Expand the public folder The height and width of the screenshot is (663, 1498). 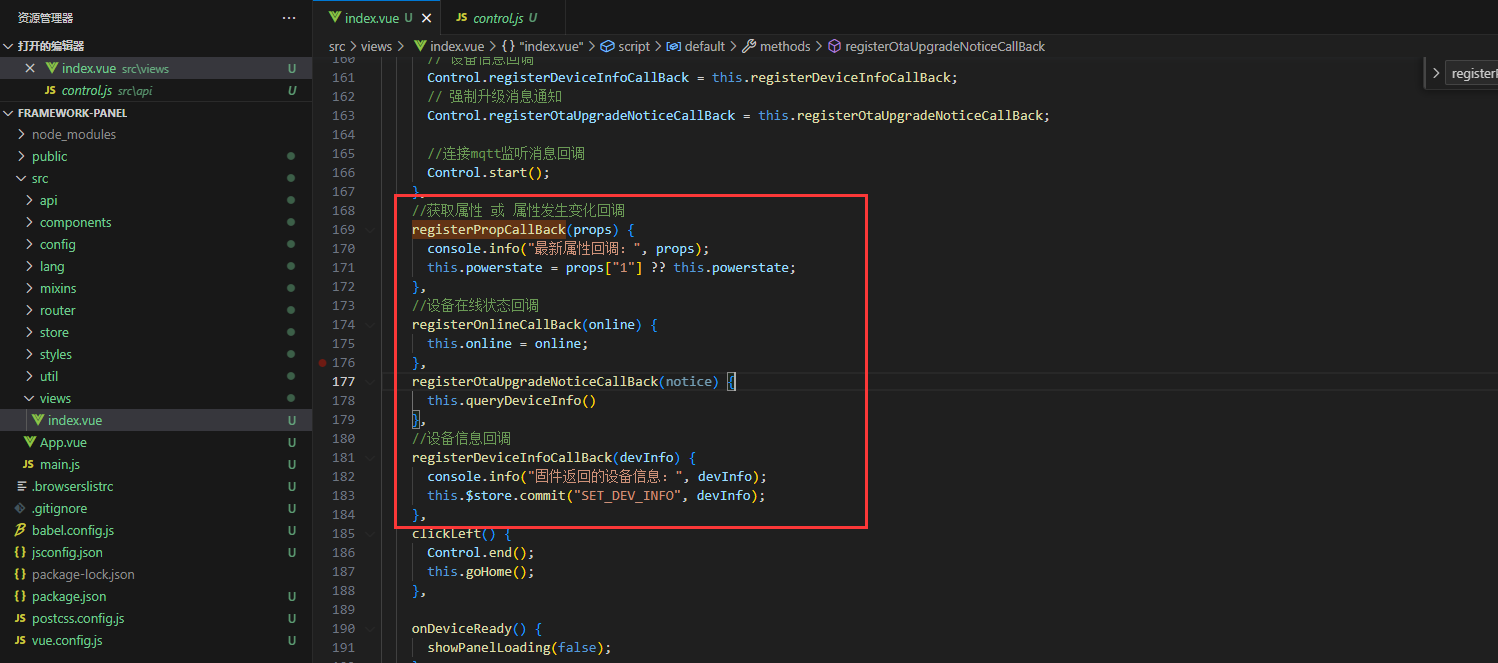click(22, 156)
